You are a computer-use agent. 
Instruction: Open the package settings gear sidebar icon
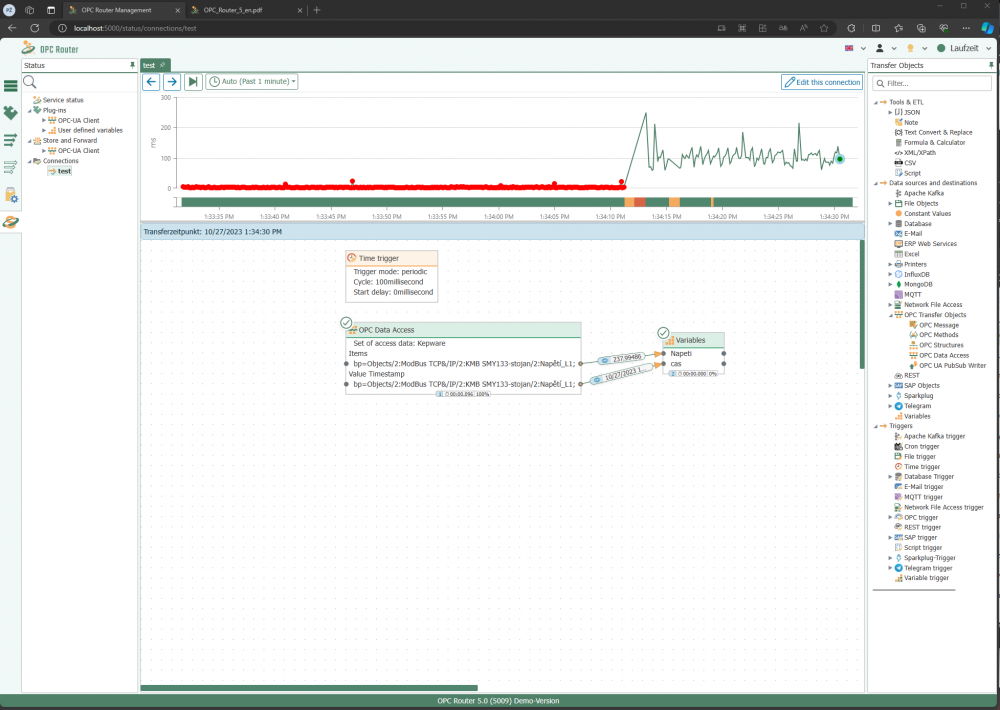11,195
